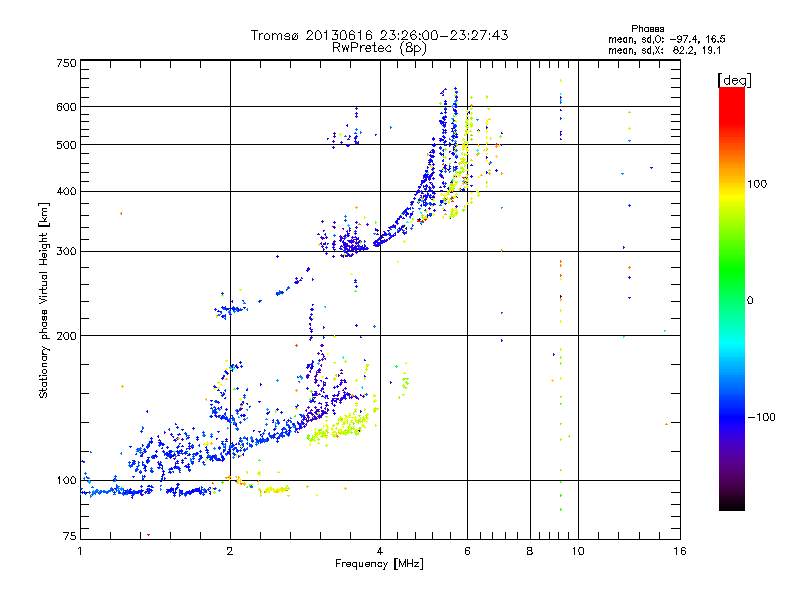Click the rainbow phase colorbar

coord(732,299)
